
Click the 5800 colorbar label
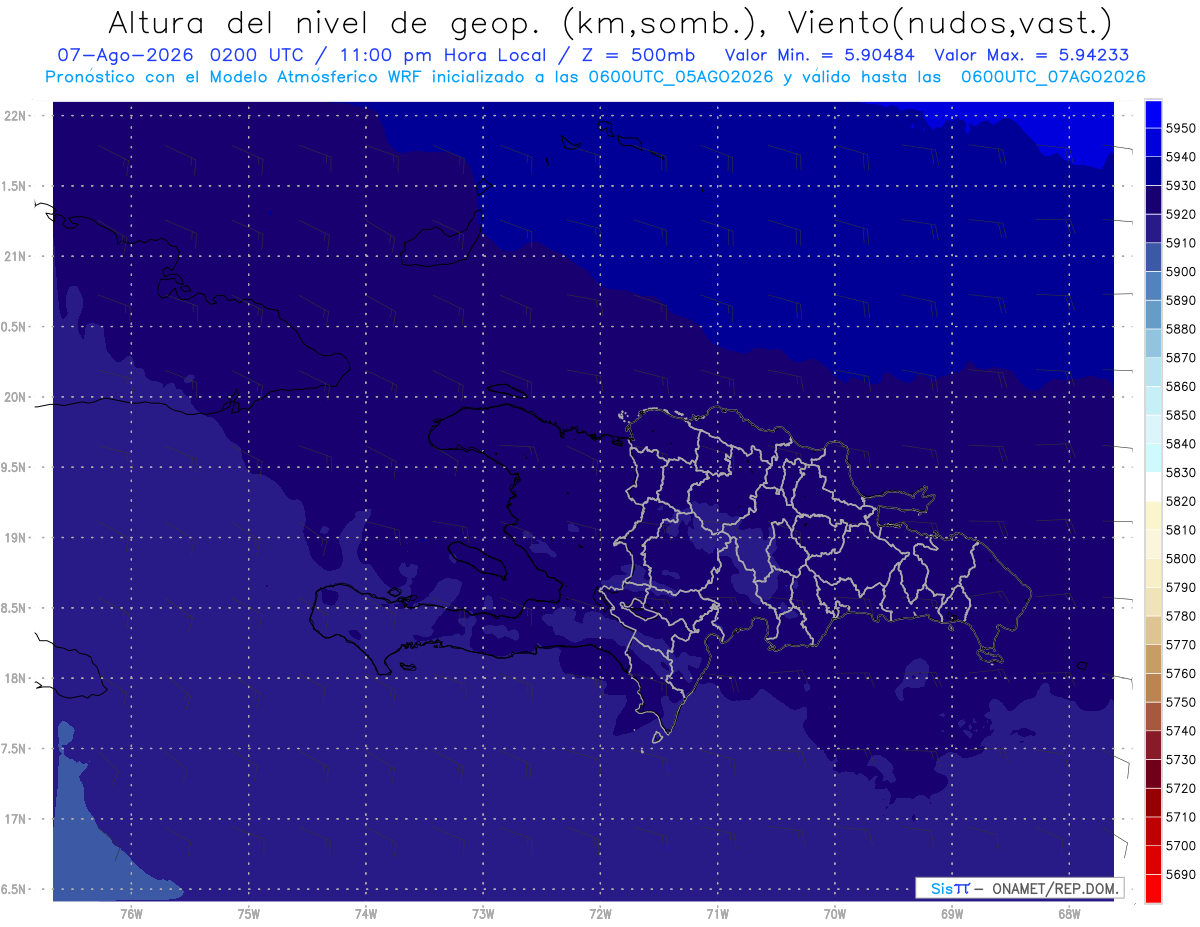pyautogui.click(x=1181, y=558)
